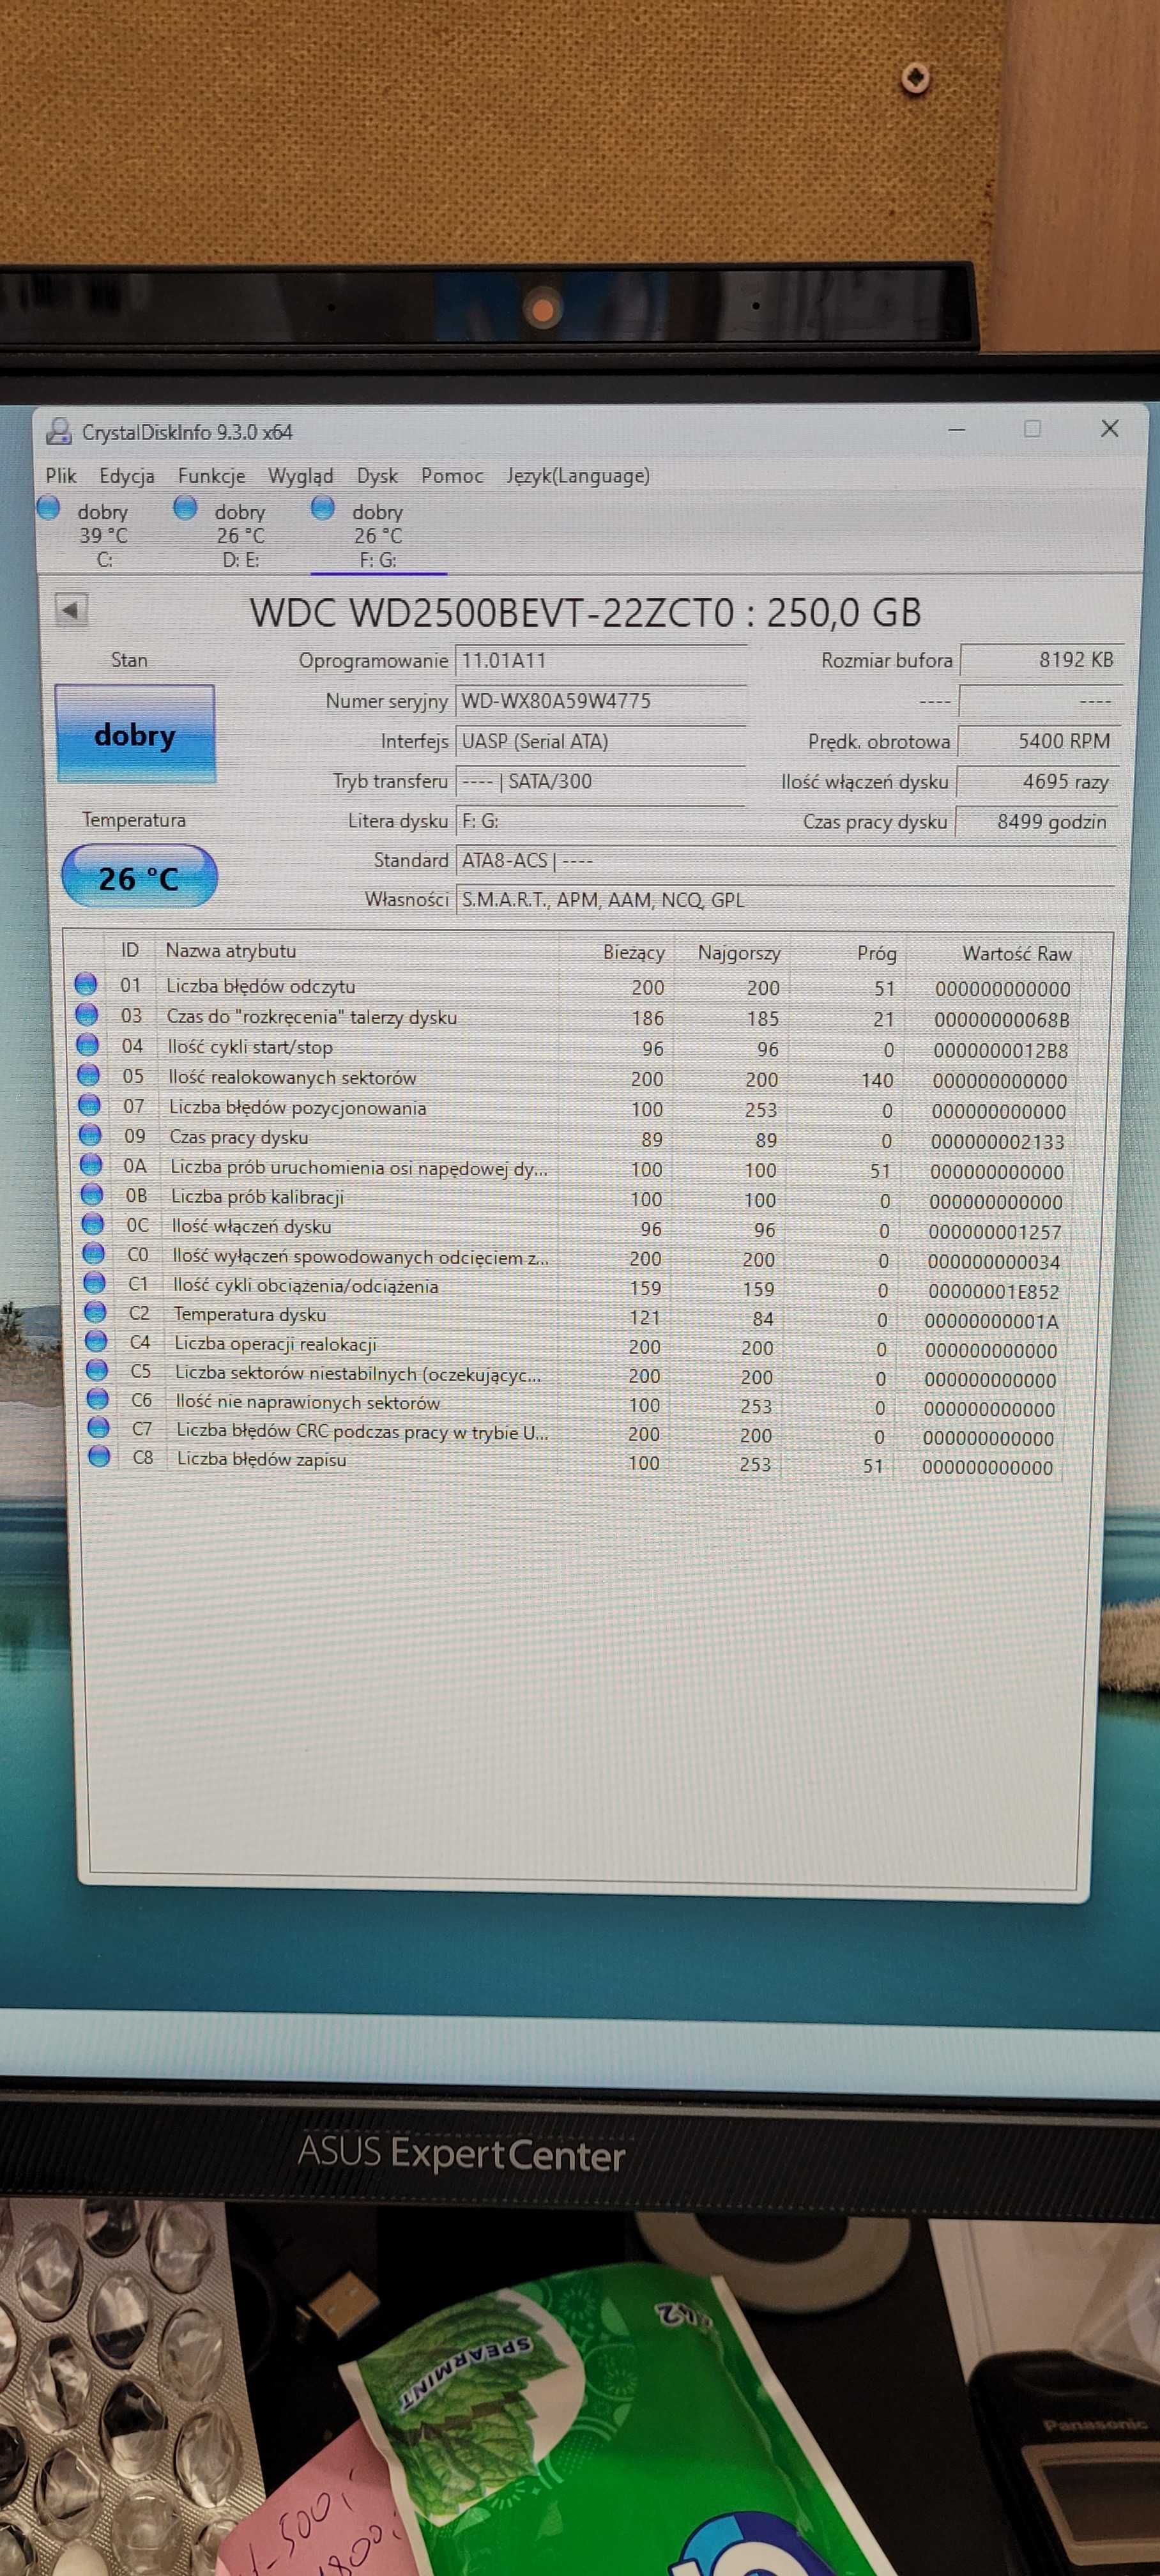Select row 'Ilość cykli start/stop'
The width and height of the screenshot is (1160, 2576).
point(574,1048)
